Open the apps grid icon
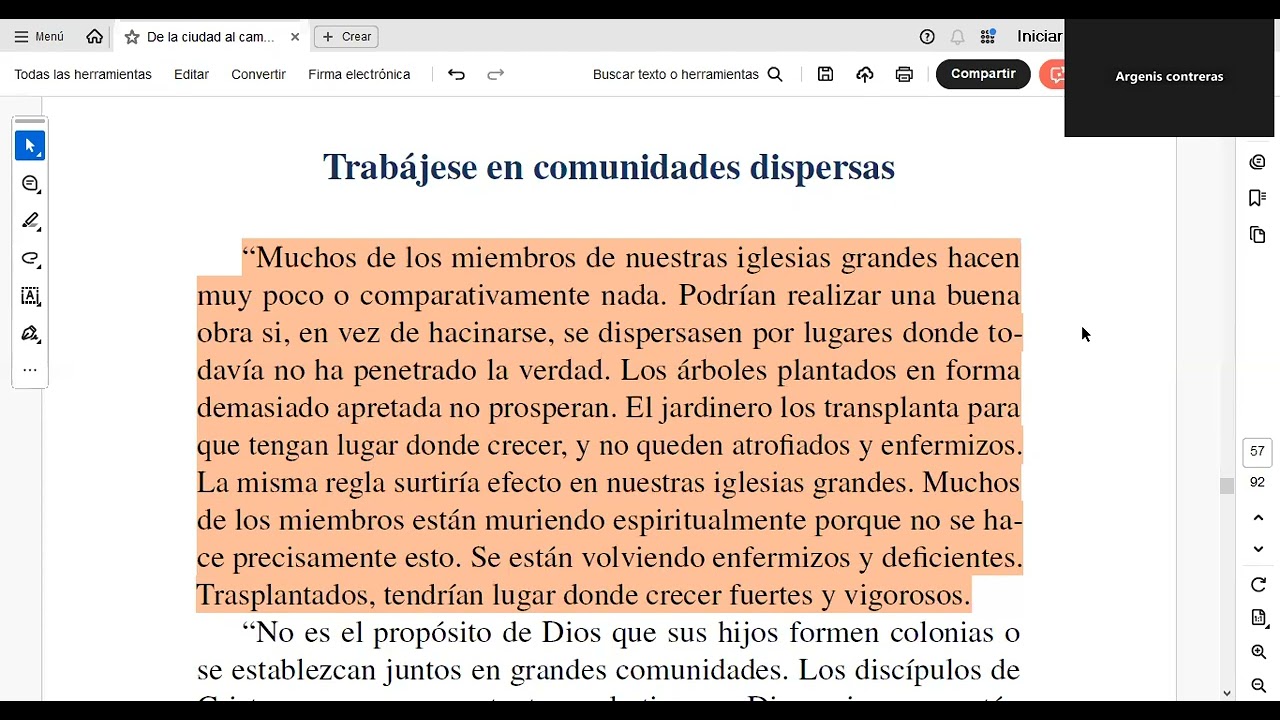 (988, 37)
